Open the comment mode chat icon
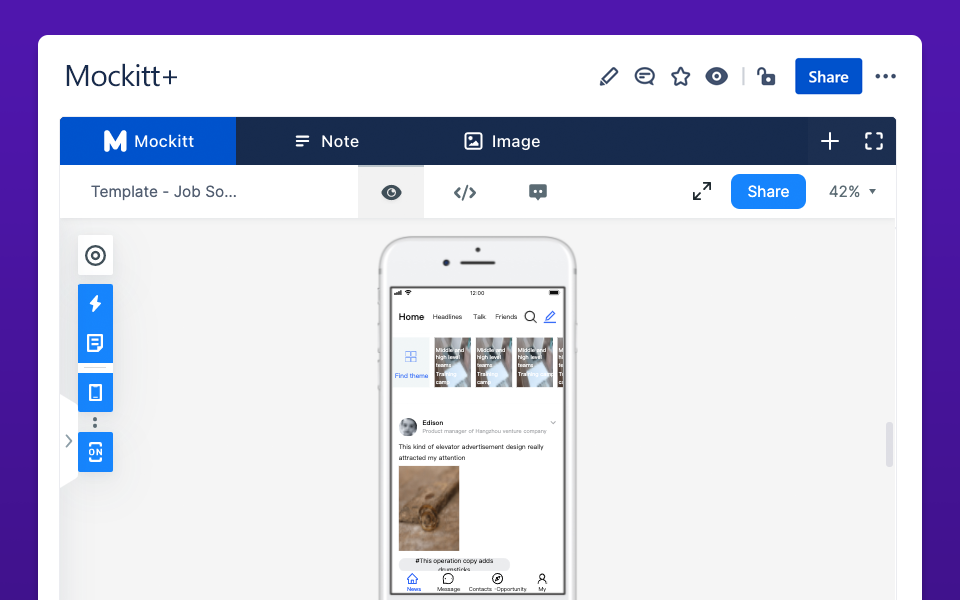The width and height of the screenshot is (960, 600). 538,192
